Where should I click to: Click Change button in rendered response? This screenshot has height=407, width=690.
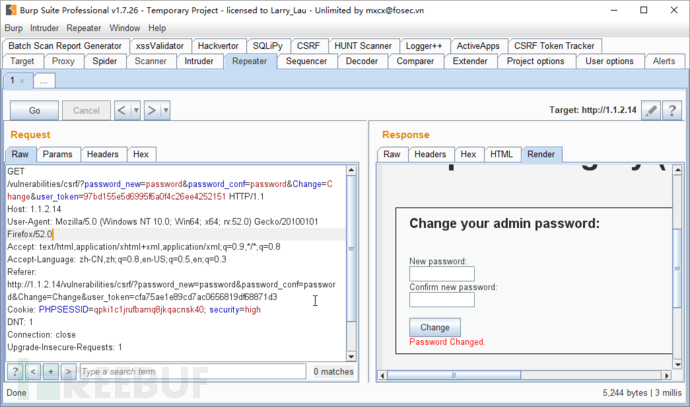point(435,327)
